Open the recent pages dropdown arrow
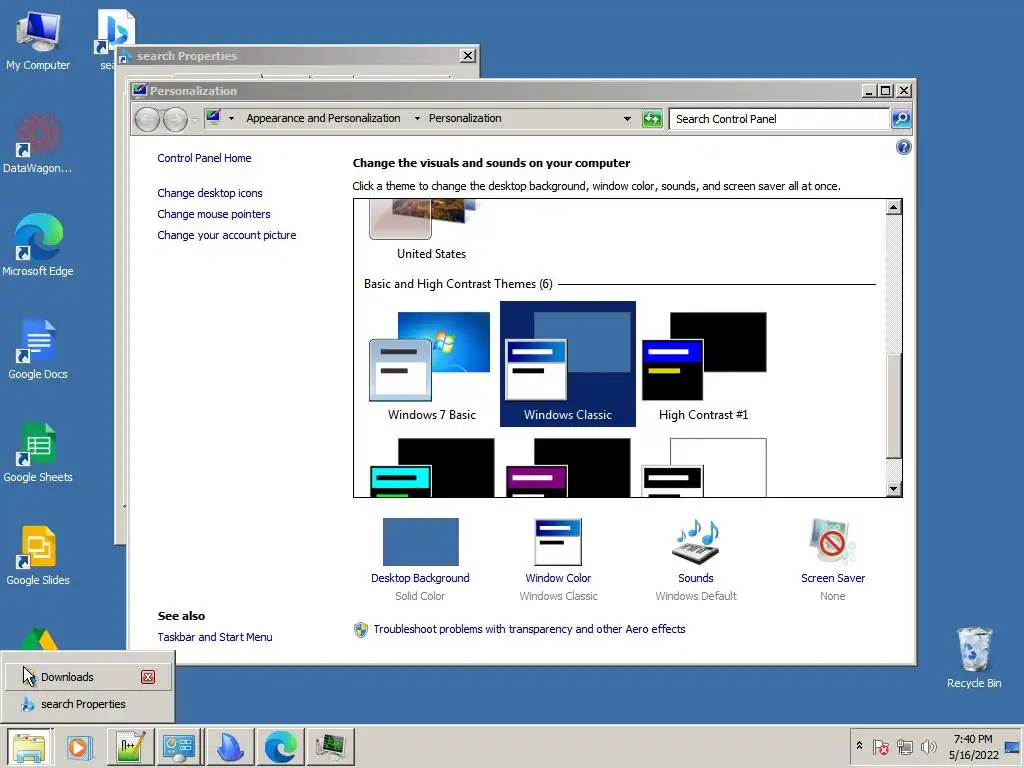The image size is (1024, 768). pos(195,121)
